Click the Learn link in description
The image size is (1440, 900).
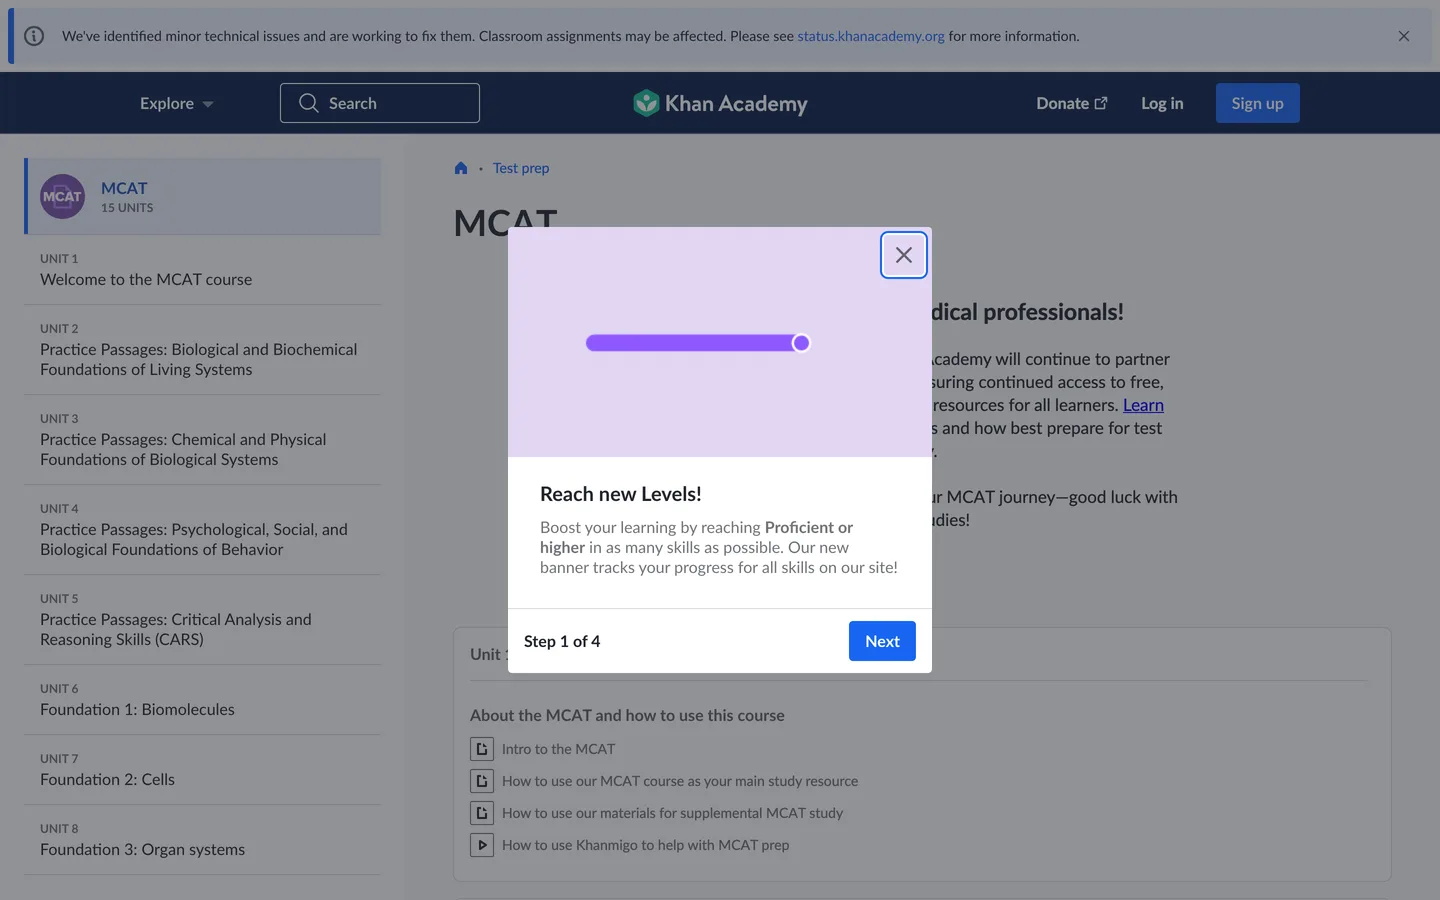(x=1143, y=405)
